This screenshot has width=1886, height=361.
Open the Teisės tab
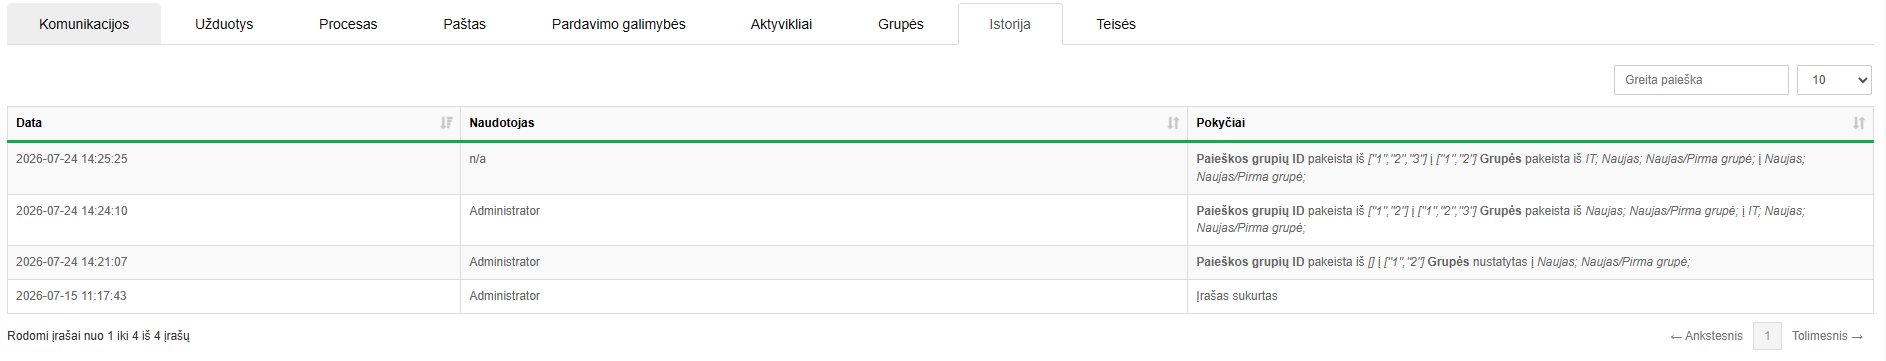pos(1116,24)
